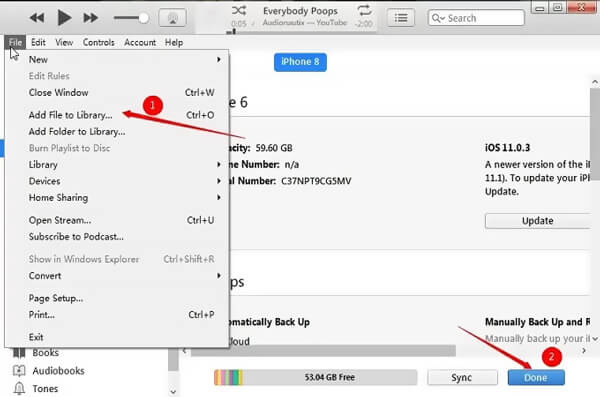Select Books in the sidebar
Screen dimensions: 600x397
point(46,353)
